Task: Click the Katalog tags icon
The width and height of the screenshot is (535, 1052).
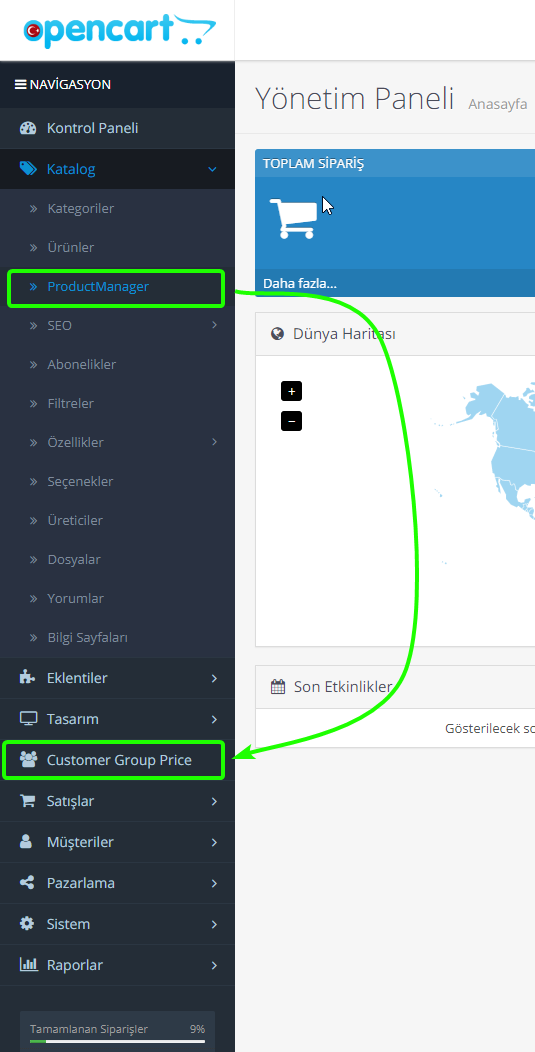Action: (x=28, y=169)
